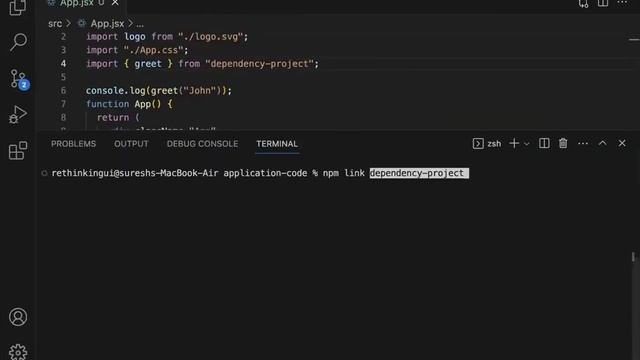Image resolution: width=640 pixels, height=360 pixels.
Task: Open terminal panel More Actions
Action: point(583,143)
